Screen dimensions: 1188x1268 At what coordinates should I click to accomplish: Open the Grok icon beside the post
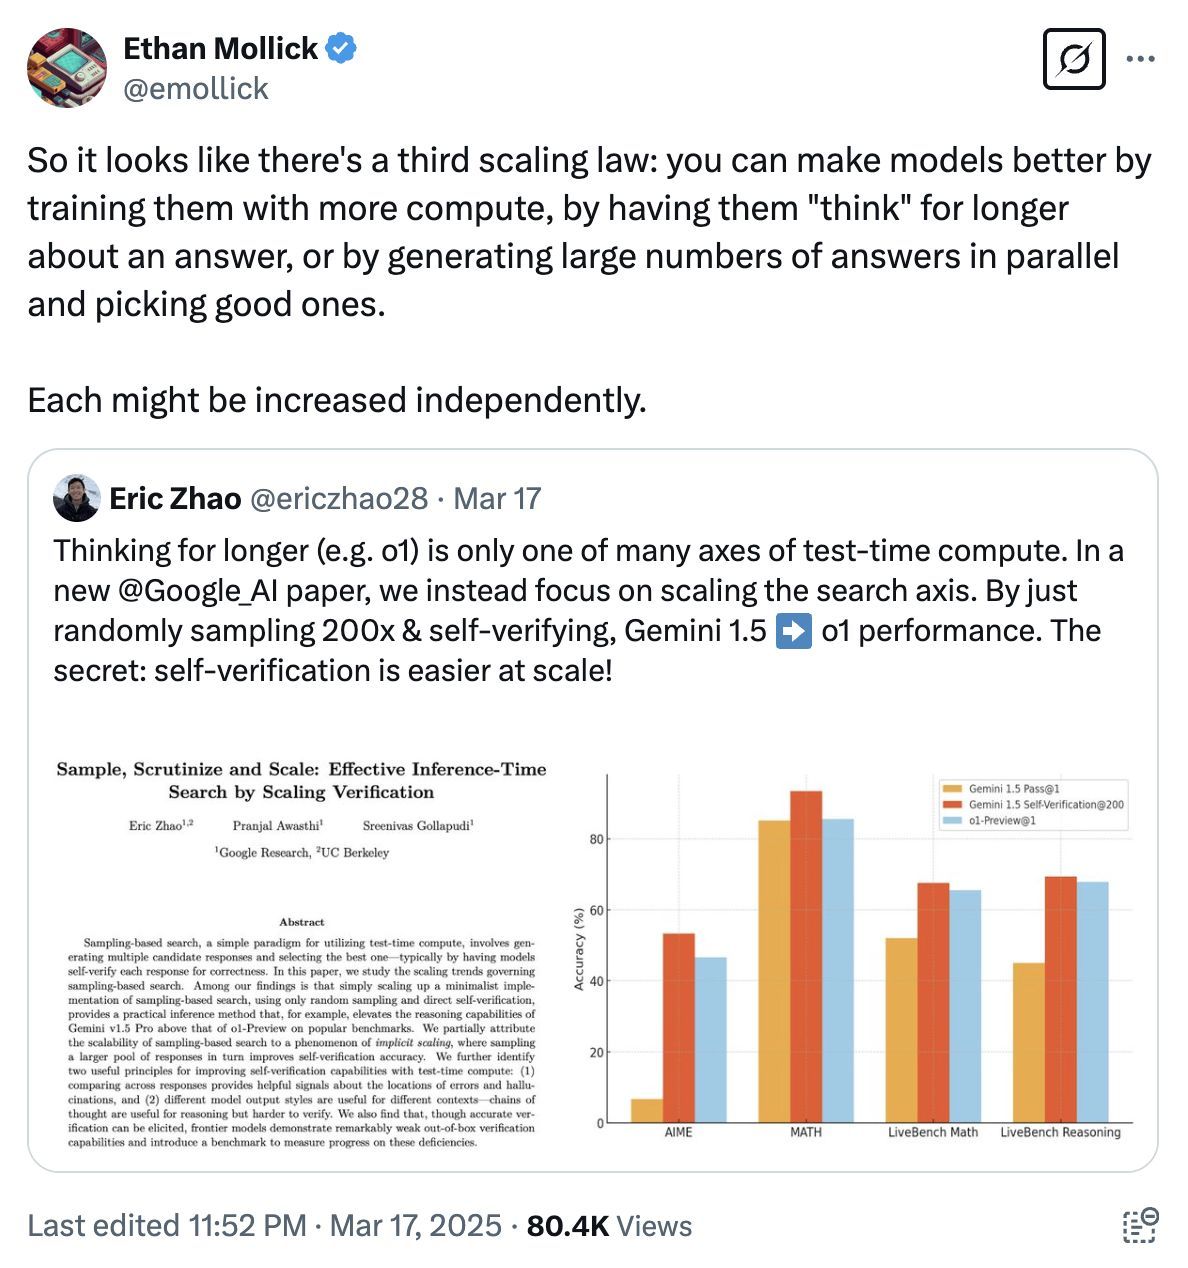click(x=1073, y=60)
